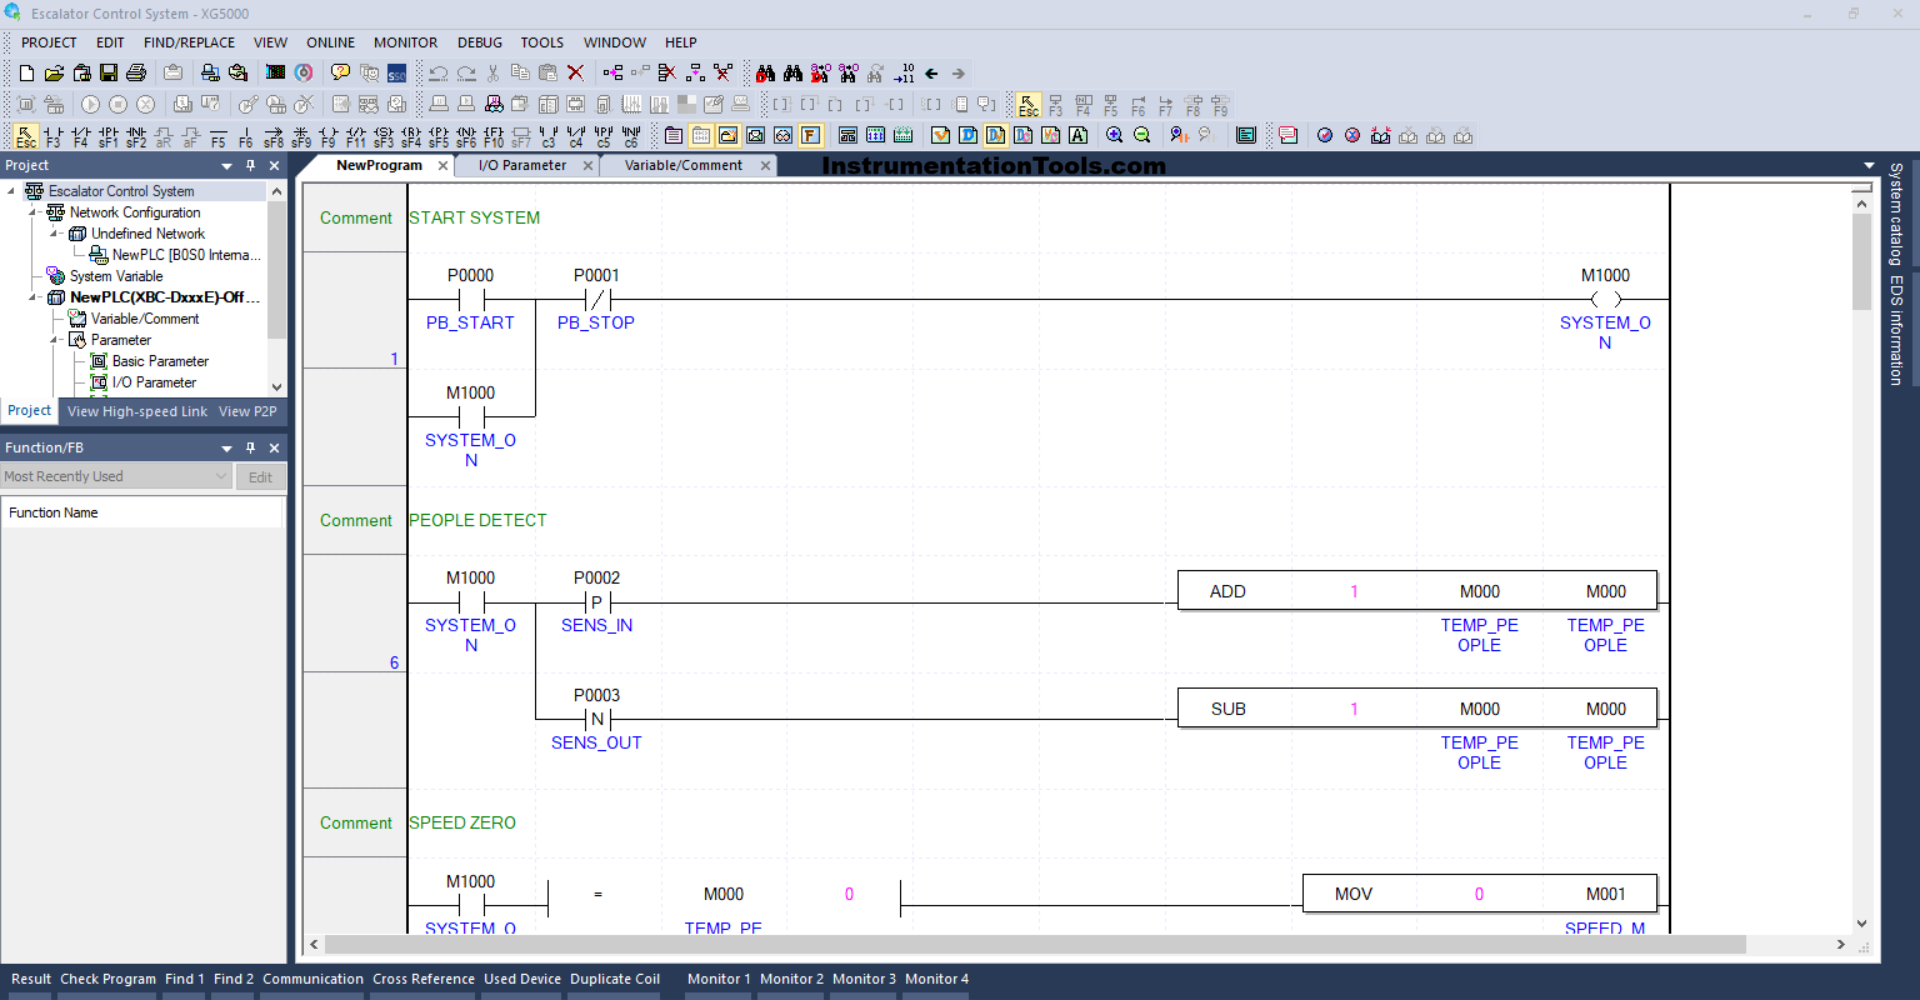
Task: Select the Reset coil (R) tool
Action: (x=412, y=135)
